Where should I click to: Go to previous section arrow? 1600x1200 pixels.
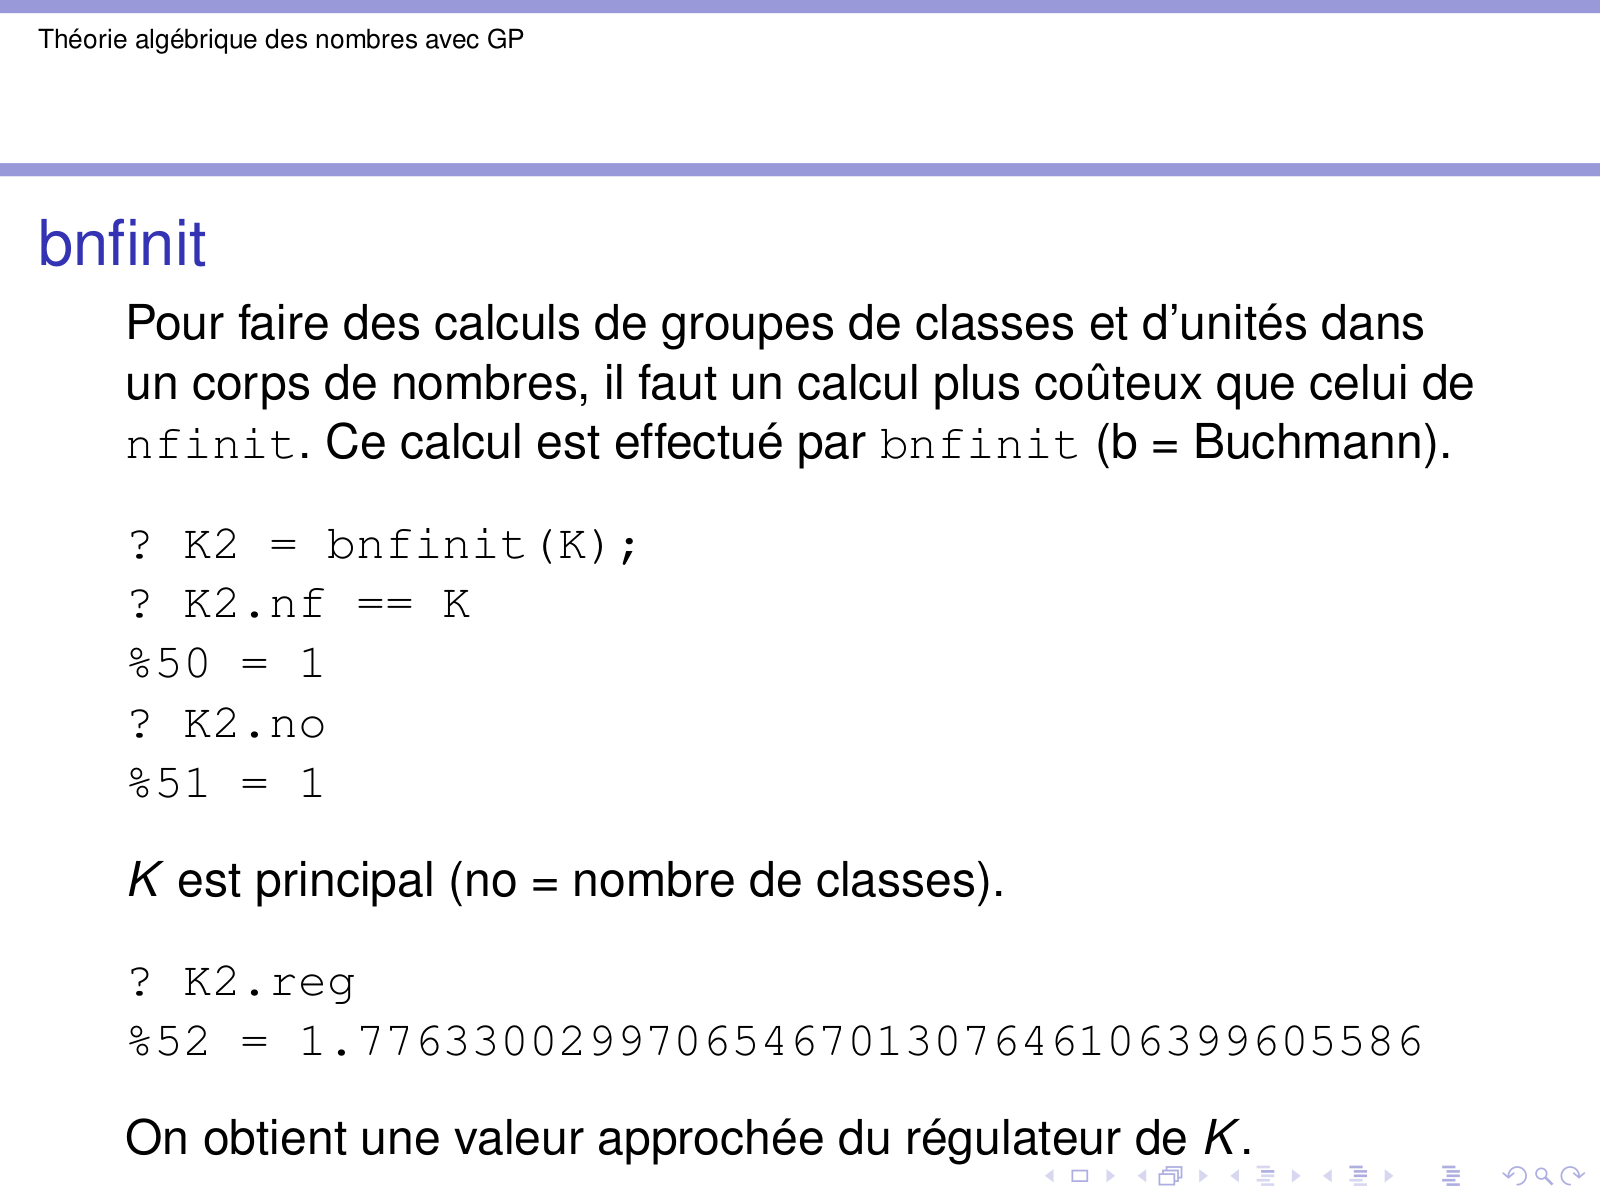(1328, 1176)
